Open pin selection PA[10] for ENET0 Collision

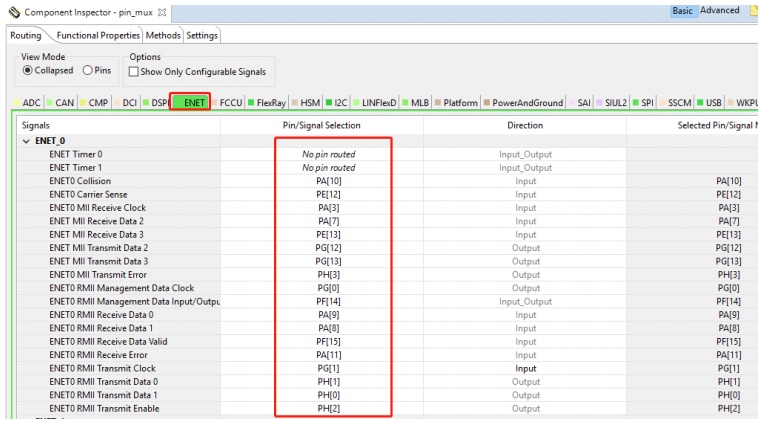click(329, 181)
